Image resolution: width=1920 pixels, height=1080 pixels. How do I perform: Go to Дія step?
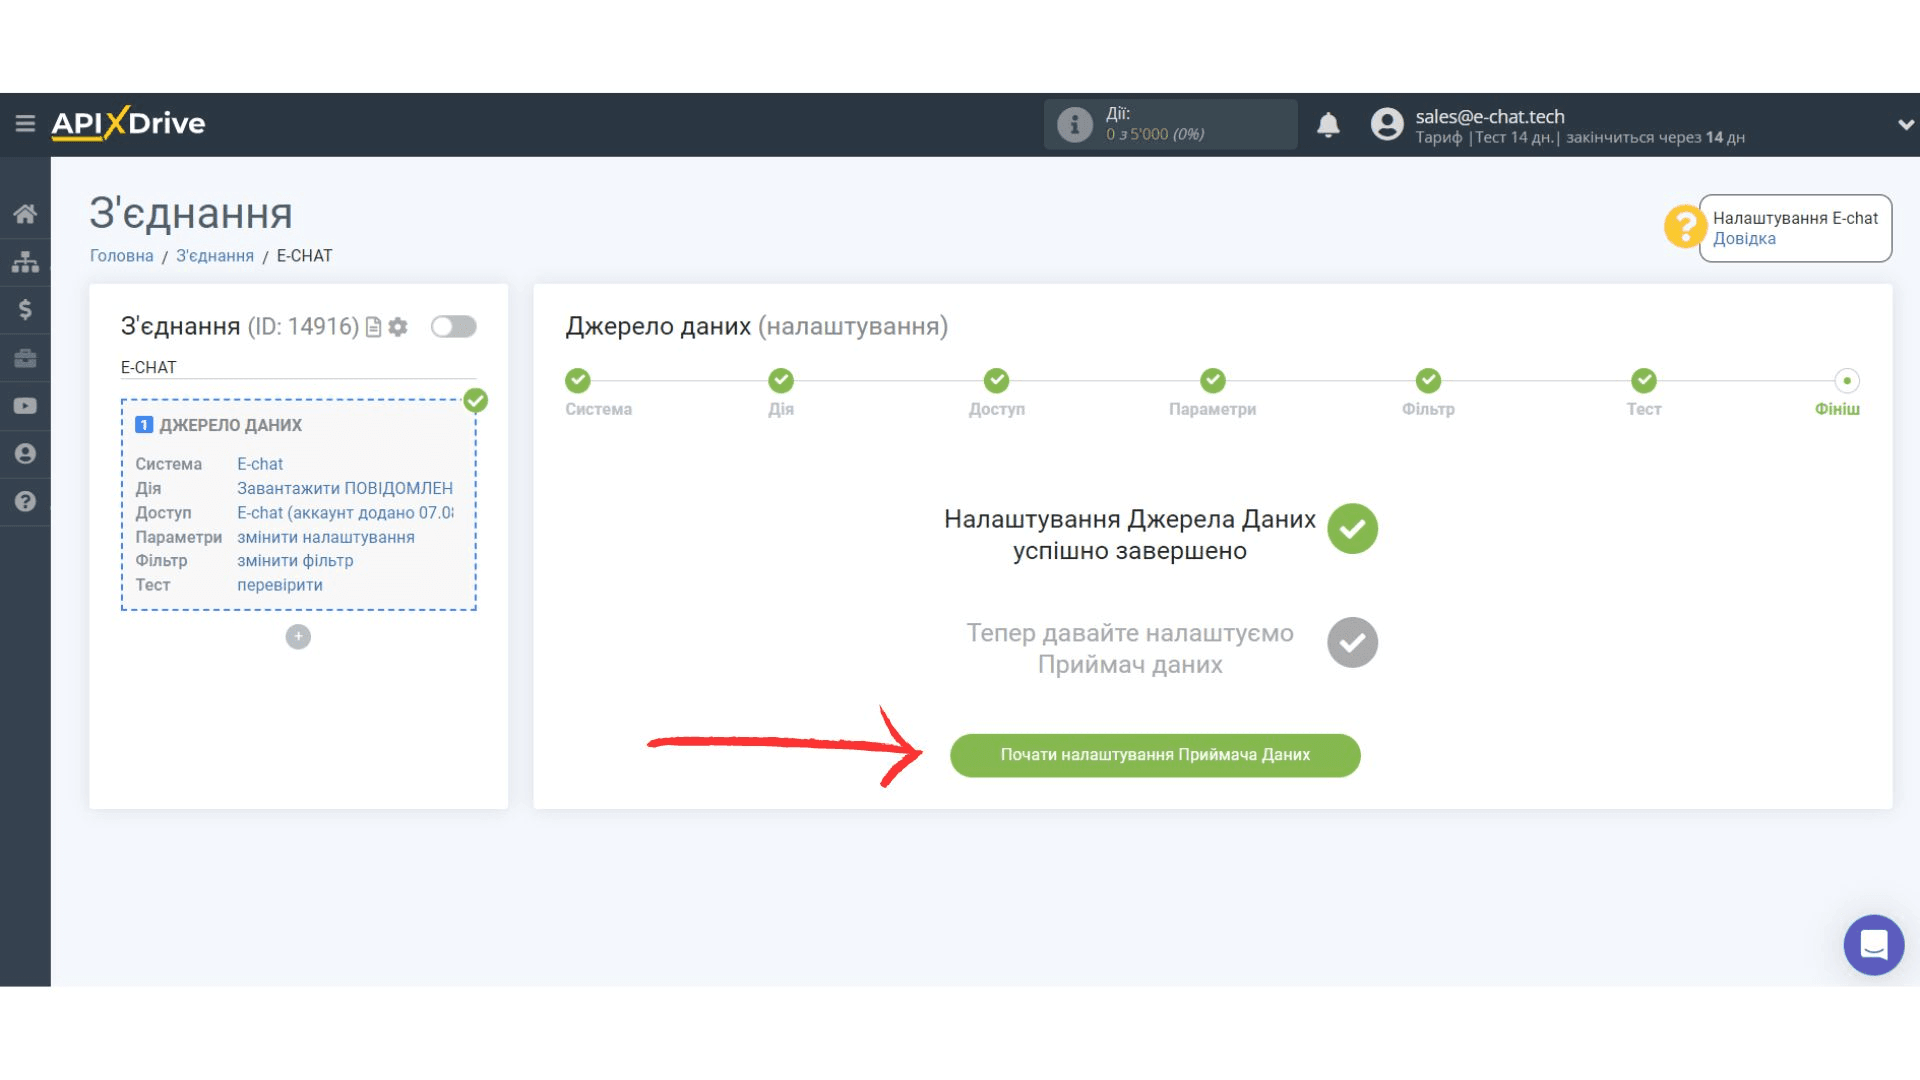(781, 381)
